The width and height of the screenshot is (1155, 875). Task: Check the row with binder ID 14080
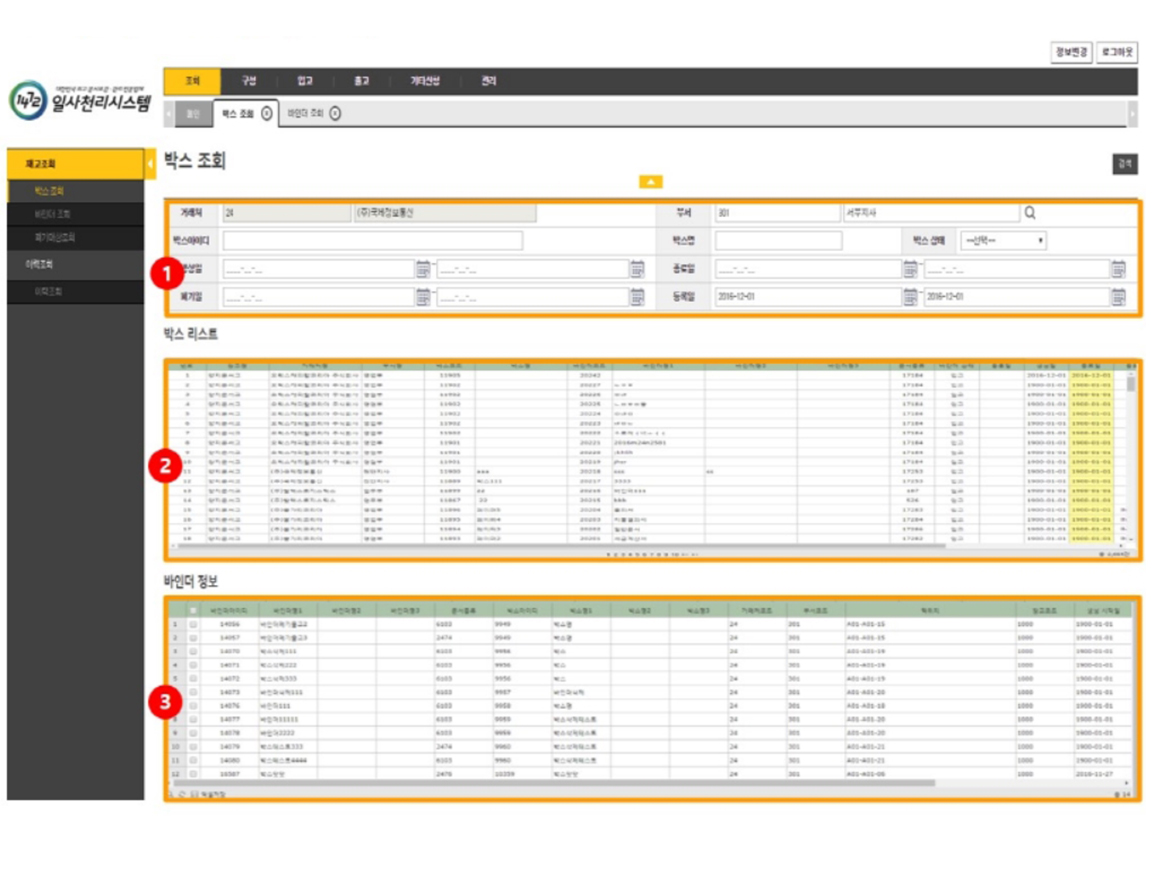pos(193,761)
